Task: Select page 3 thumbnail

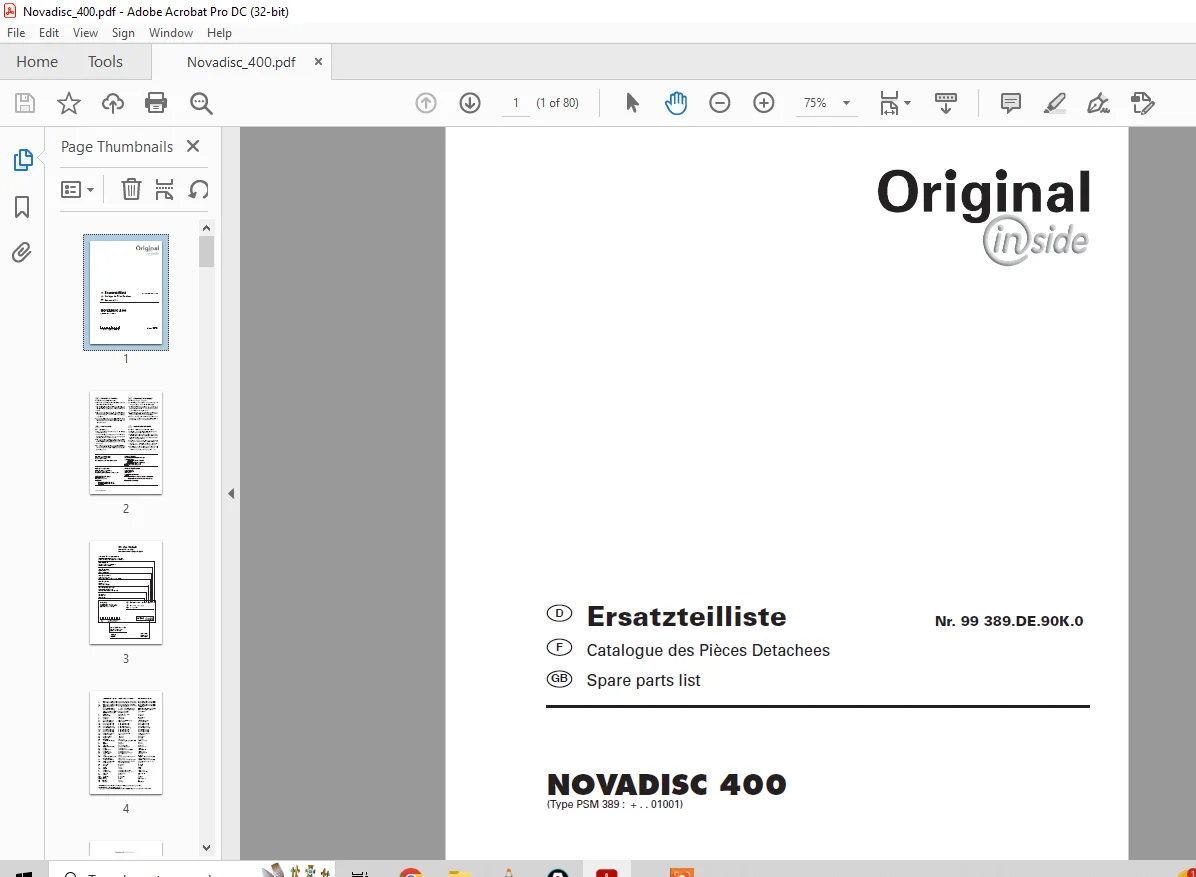Action: point(126,593)
